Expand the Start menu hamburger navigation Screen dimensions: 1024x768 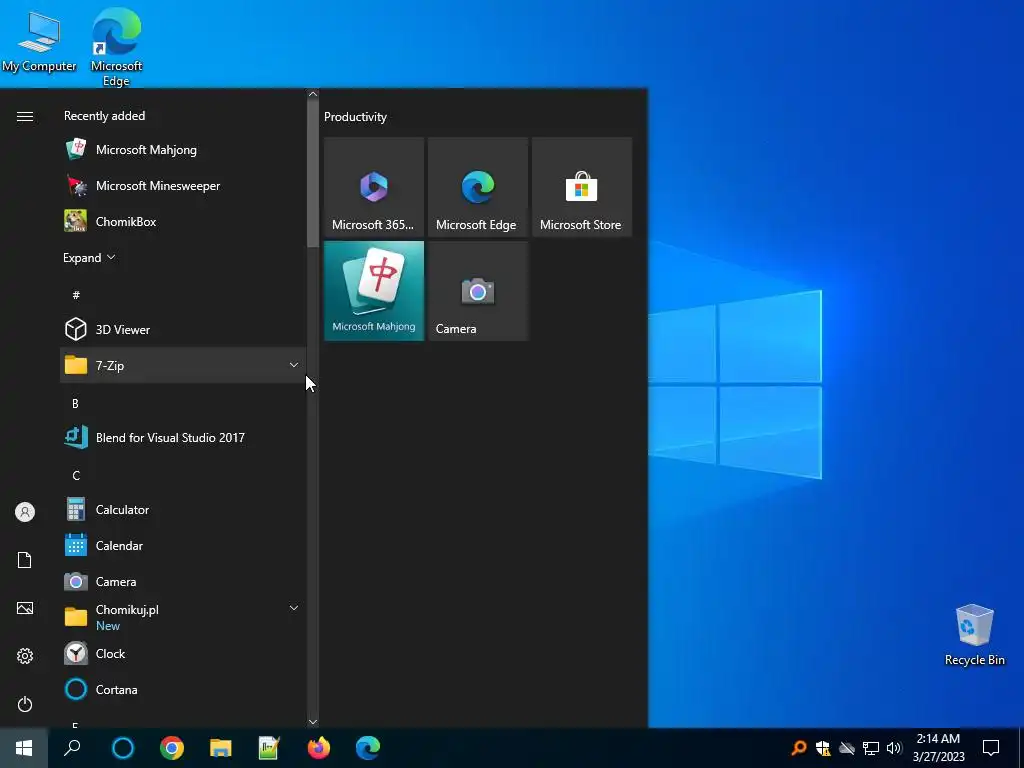[x=25, y=116]
